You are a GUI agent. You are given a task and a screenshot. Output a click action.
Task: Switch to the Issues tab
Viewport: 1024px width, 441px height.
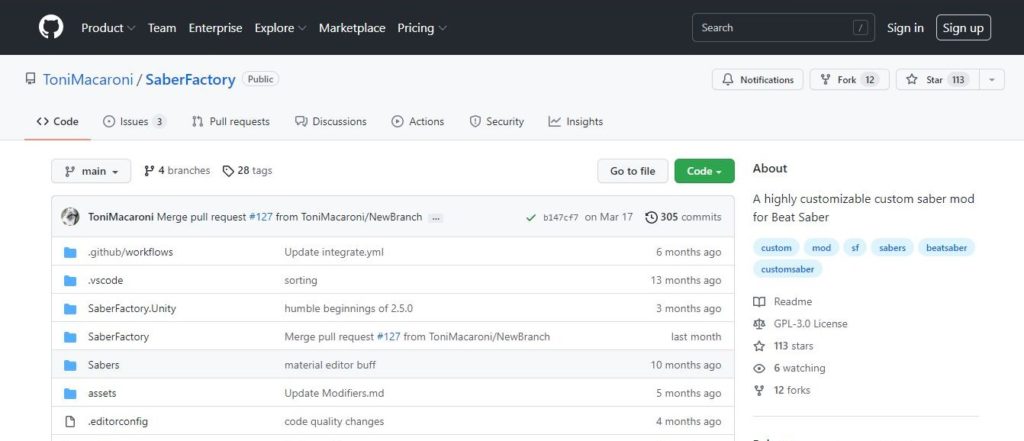pos(133,121)
